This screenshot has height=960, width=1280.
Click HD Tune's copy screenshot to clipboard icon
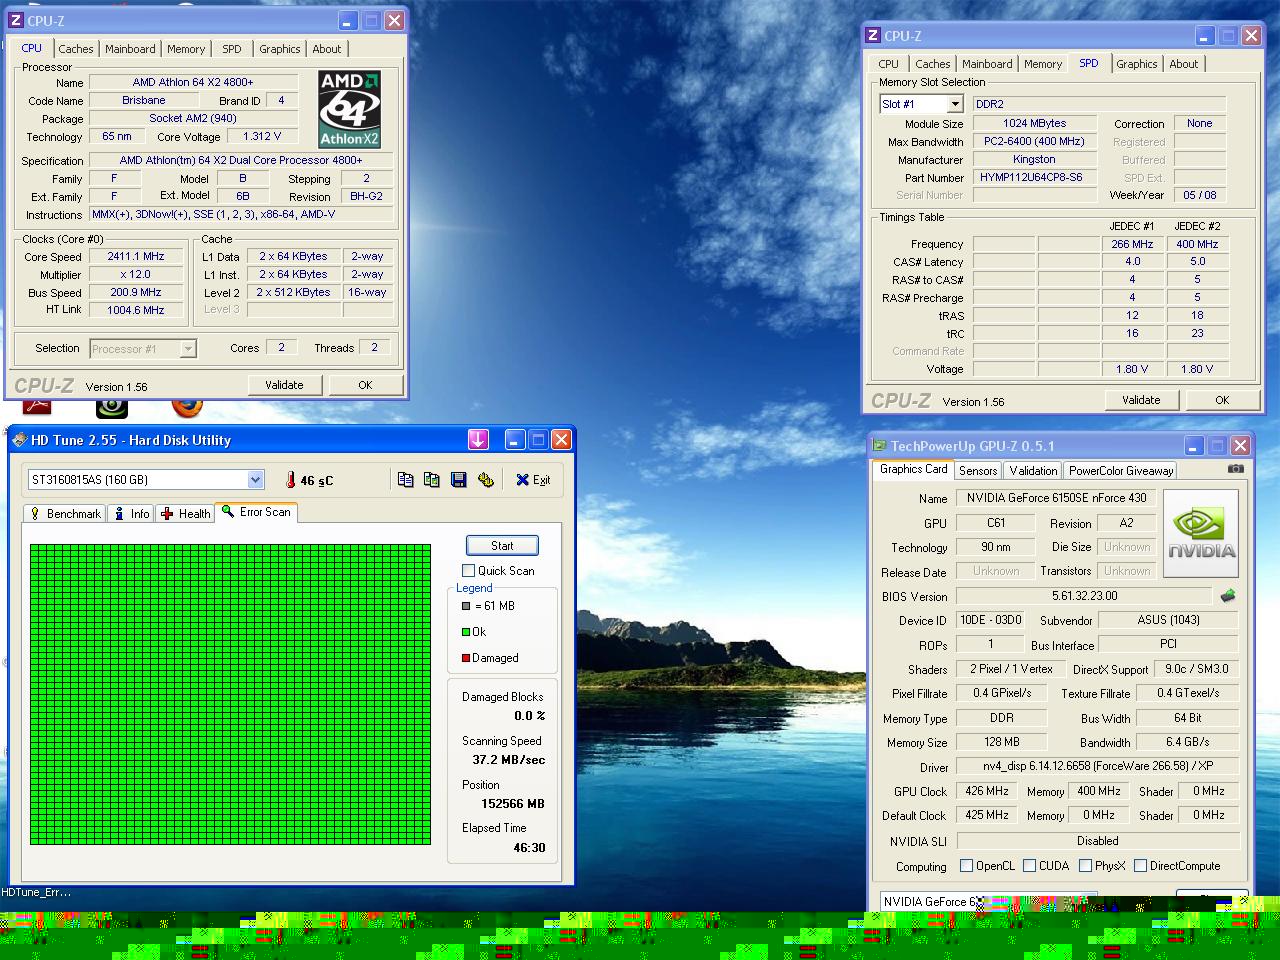[x=432, y=480]
